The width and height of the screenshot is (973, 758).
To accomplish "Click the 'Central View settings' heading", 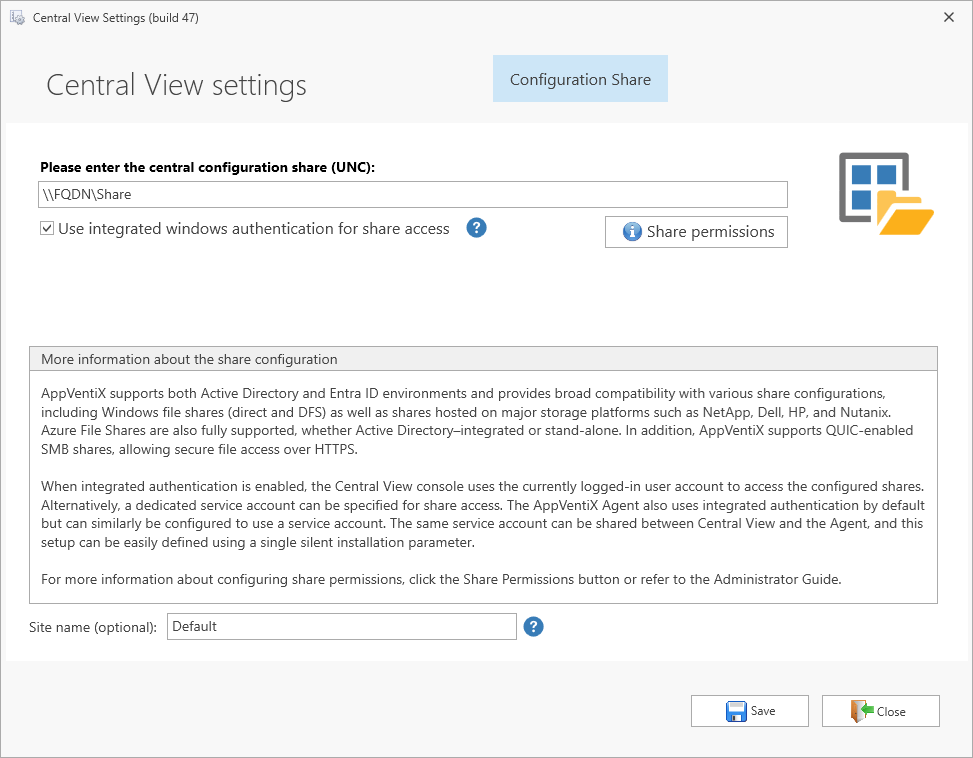I will coord(176,85).
